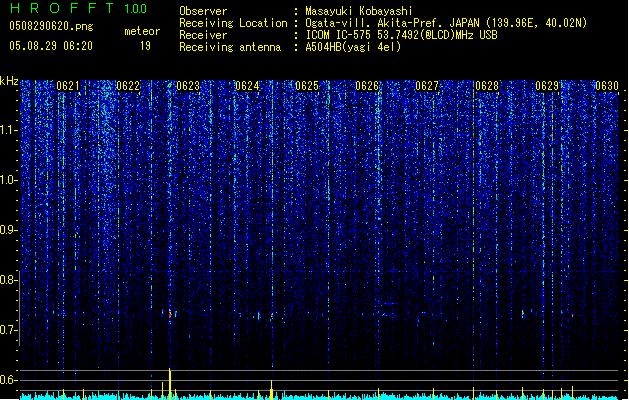This screenshot has width=629, height=400.
Task: Click the 0623 time marker
Action: [x=188, y=86]
